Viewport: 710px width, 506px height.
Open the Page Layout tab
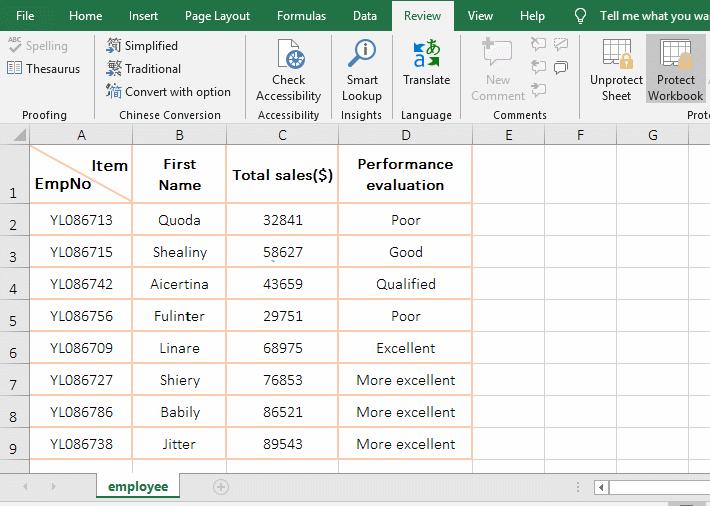click(x=217, y=16)
